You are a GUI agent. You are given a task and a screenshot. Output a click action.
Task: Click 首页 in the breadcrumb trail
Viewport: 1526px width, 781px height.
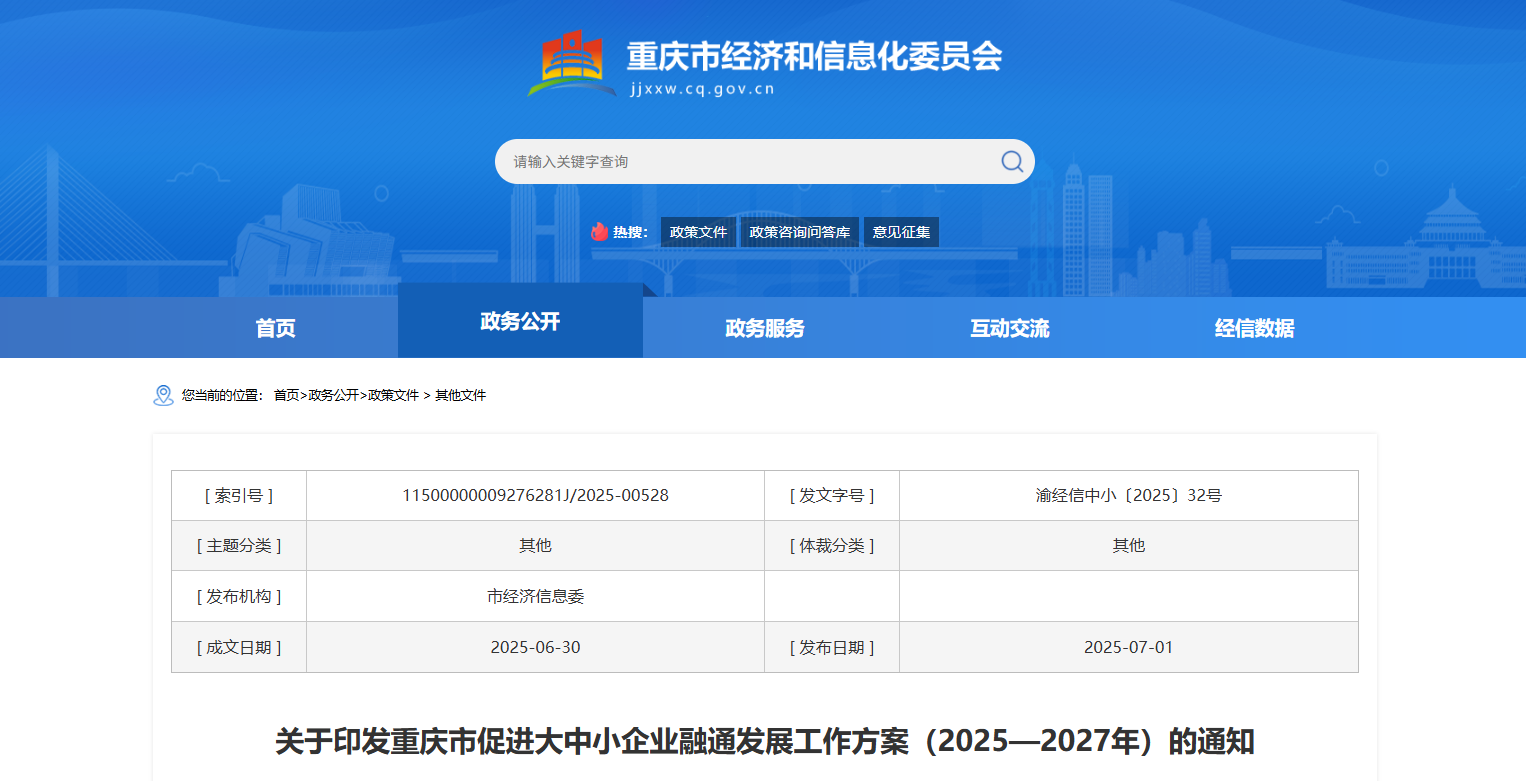pyautogui.click(x=286, y=395)
